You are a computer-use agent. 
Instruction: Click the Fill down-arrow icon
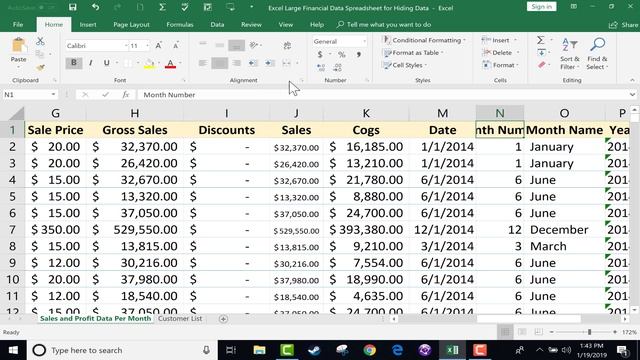point(541,53)
